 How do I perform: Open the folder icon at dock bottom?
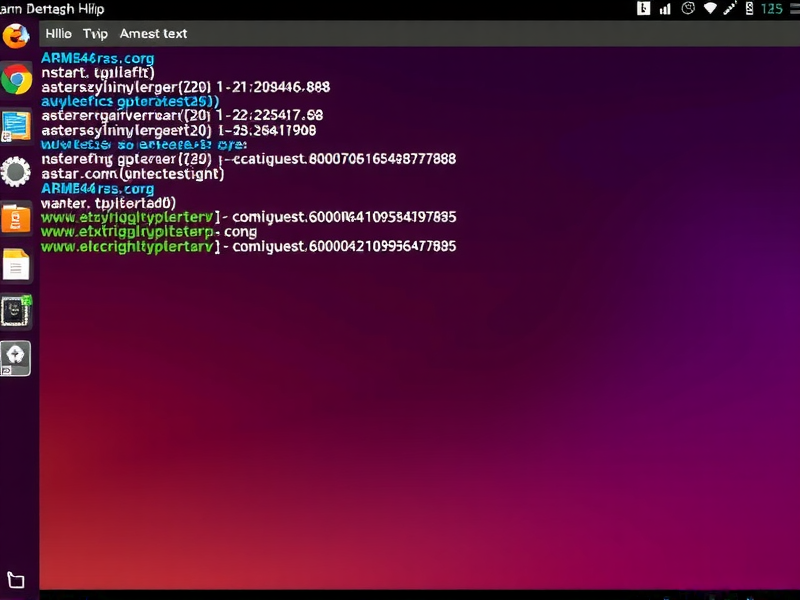click(16, 580)
